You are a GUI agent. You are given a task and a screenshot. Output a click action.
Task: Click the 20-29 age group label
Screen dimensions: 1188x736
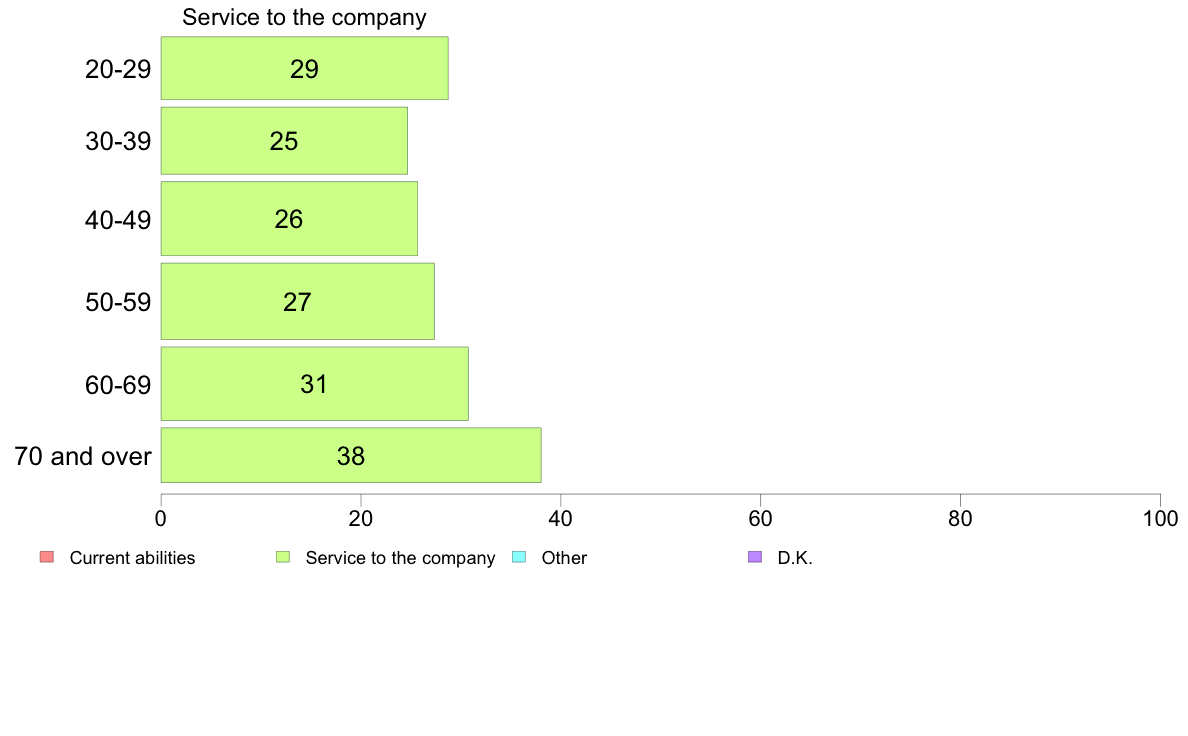click(118, 69)
